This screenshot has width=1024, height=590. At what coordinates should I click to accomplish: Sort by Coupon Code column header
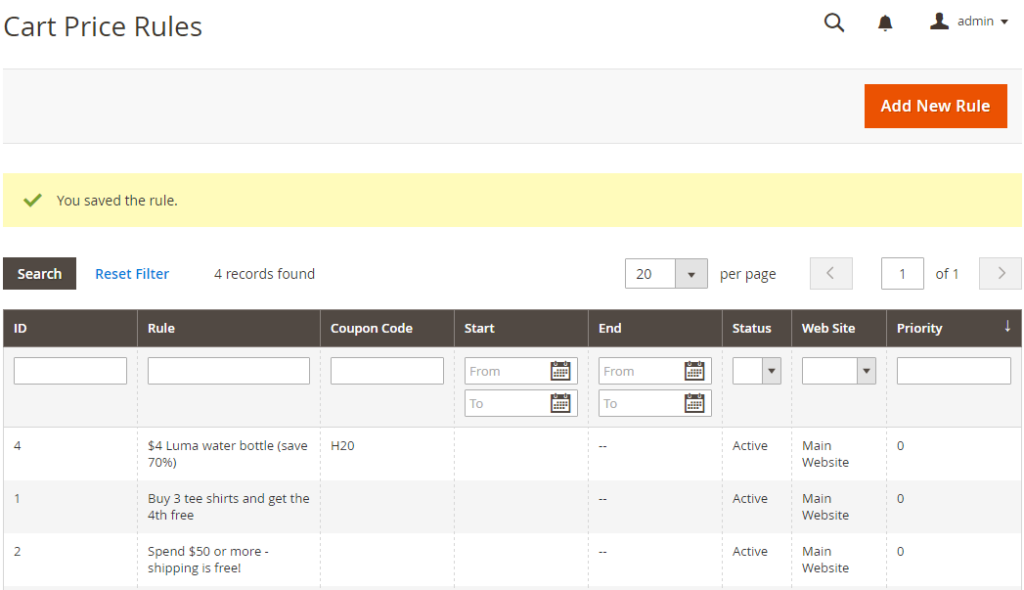click(x=387, y=328)
